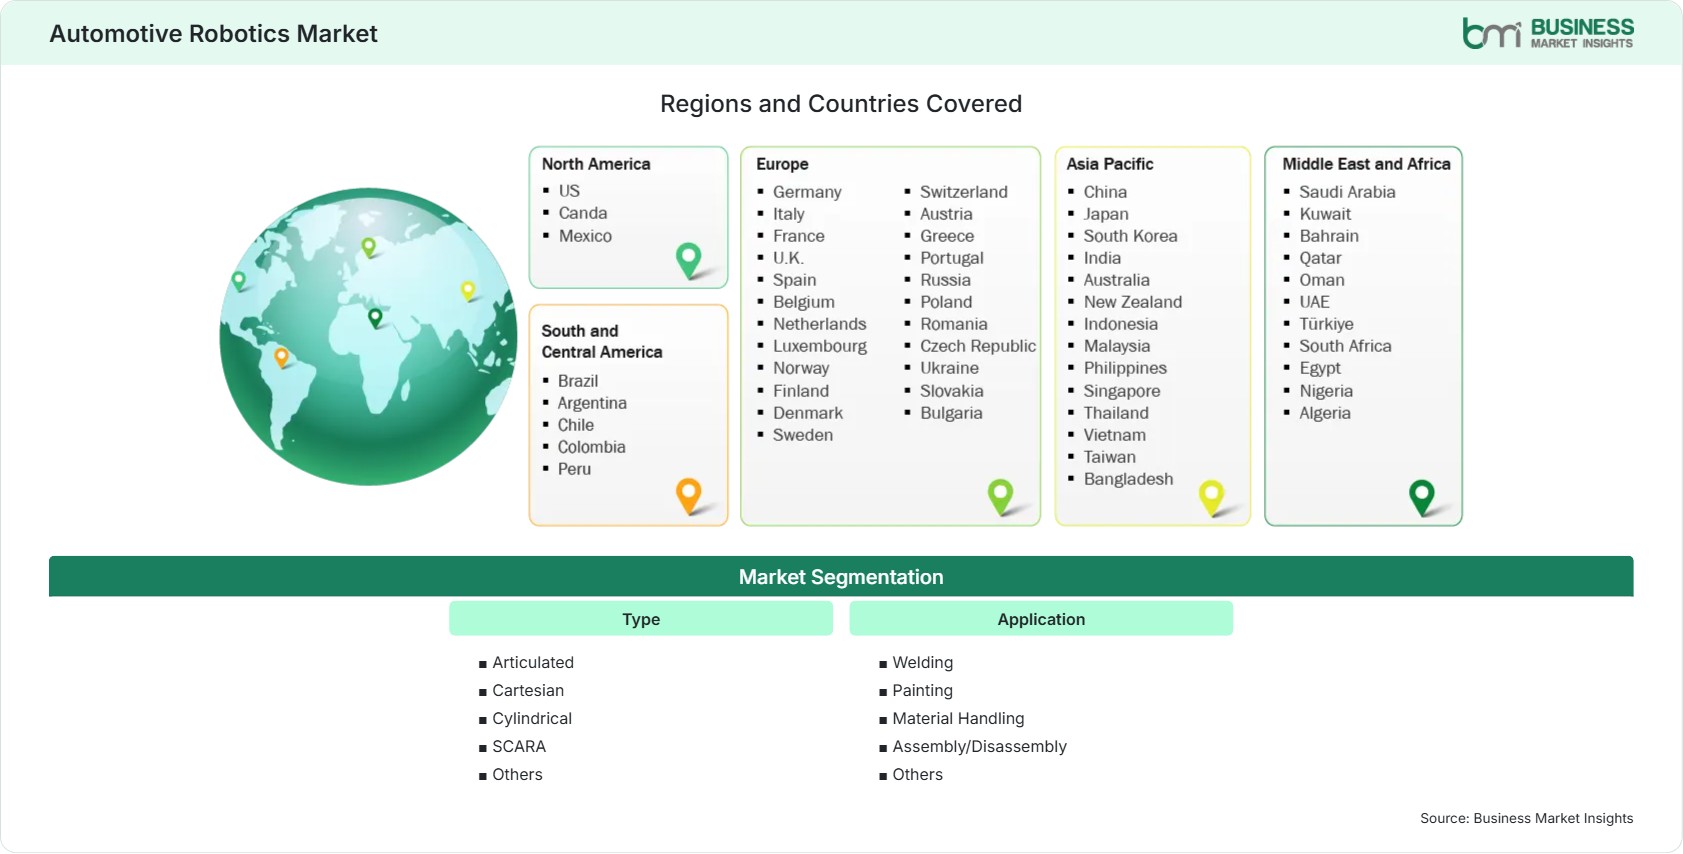The image size is (1683, 854).
Task: Click 'South Korea' in the Asia Pacific list
Action: click(1131, 236)
